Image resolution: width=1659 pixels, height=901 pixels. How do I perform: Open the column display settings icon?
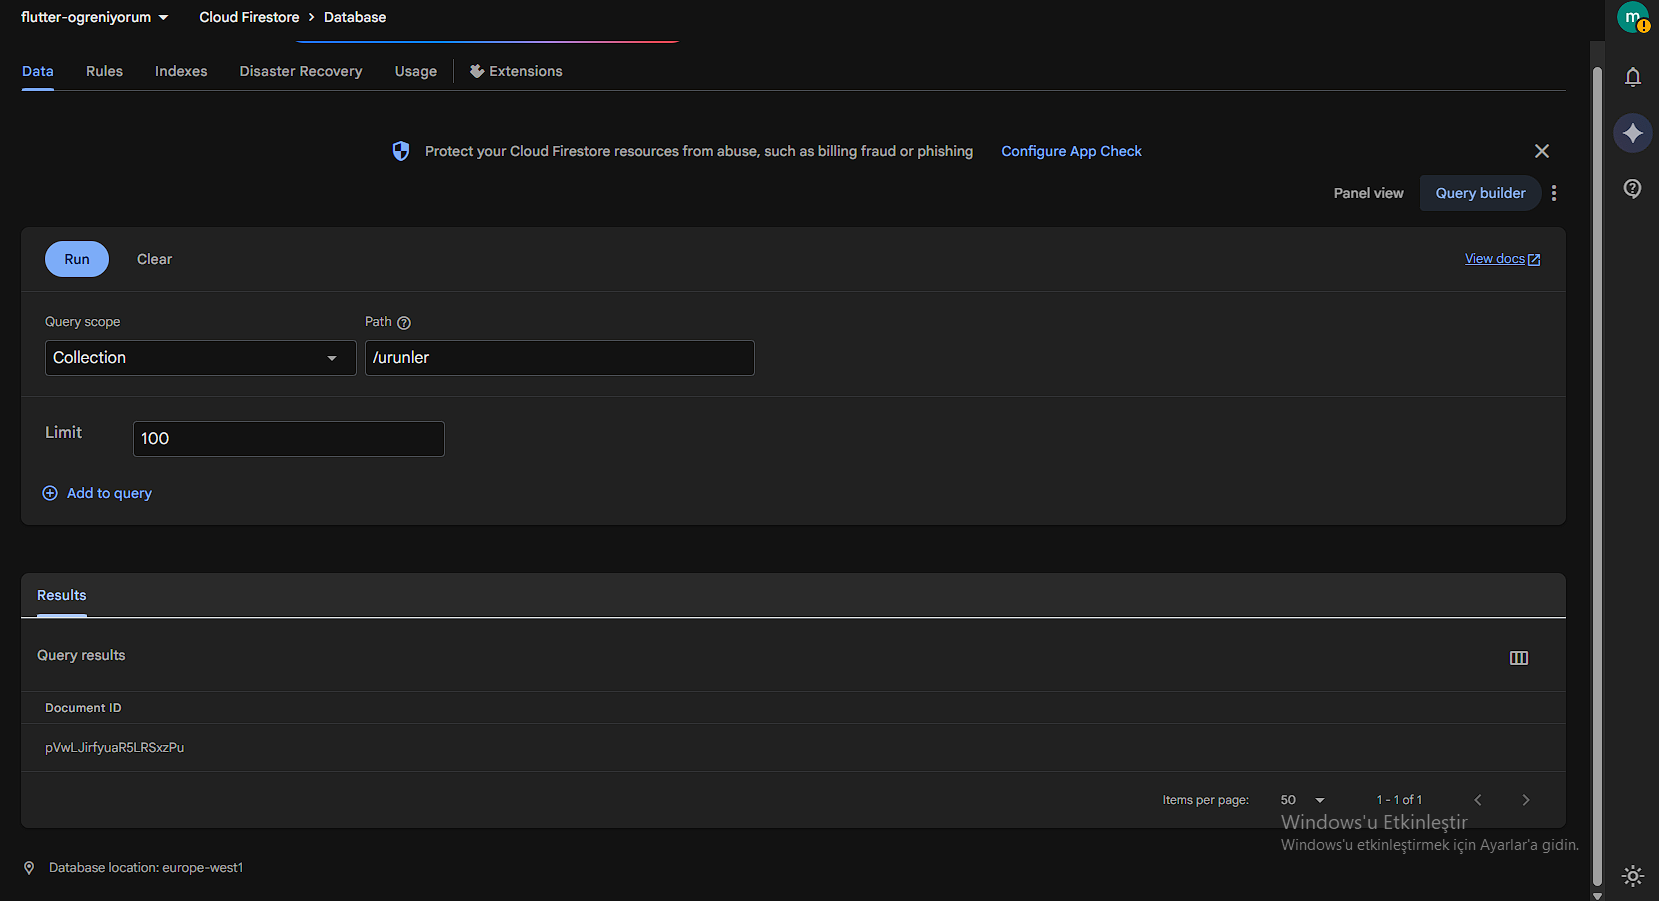point(1519,658)
